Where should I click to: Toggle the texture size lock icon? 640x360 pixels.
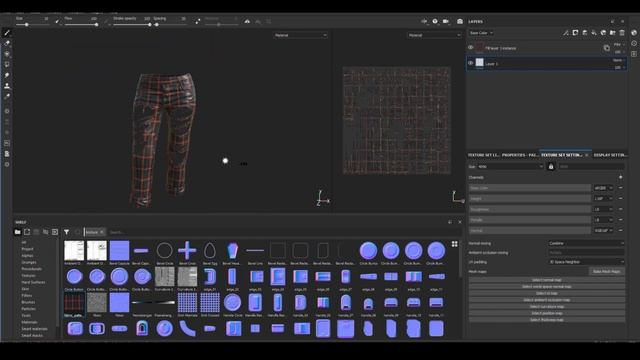tap(551, 167)
